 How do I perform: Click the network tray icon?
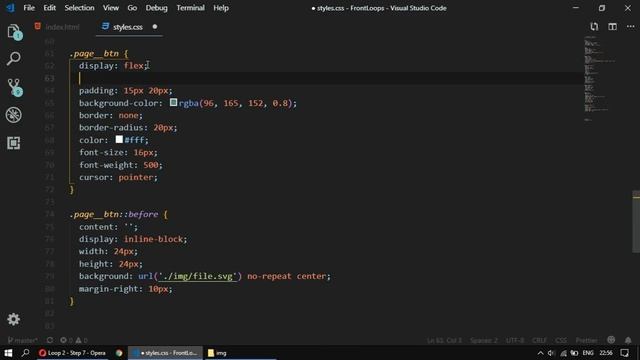[563, 353]
